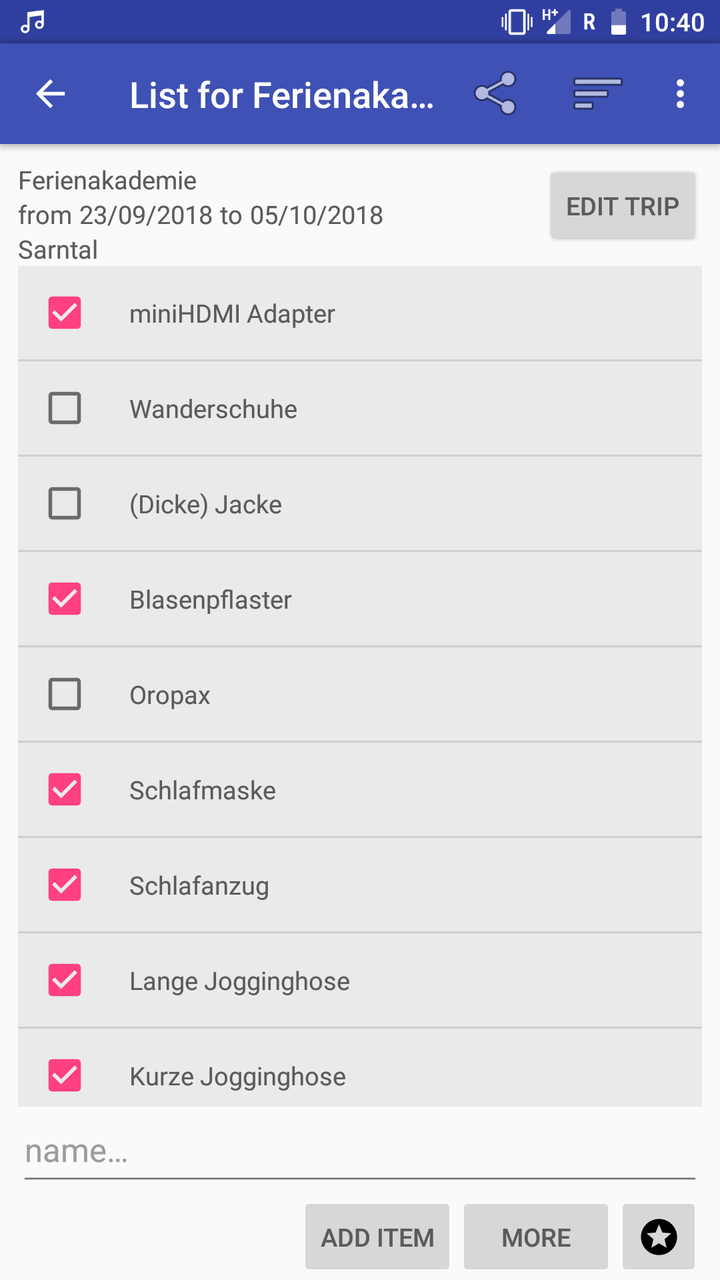This screenshot has height=1280, width=720.
Task: Uncheck the miniHDMI Adapter checkbox
Action: pos(65,313)
